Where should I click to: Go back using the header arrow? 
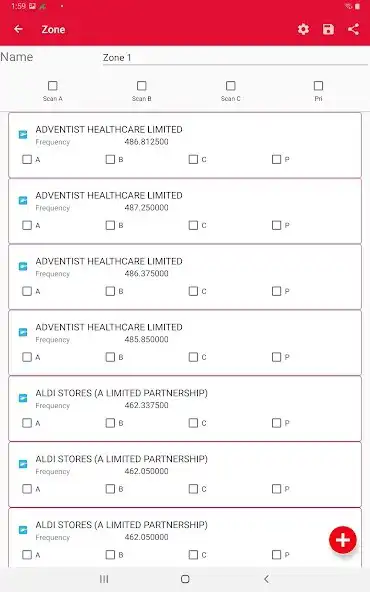click(x=18, y=29)
